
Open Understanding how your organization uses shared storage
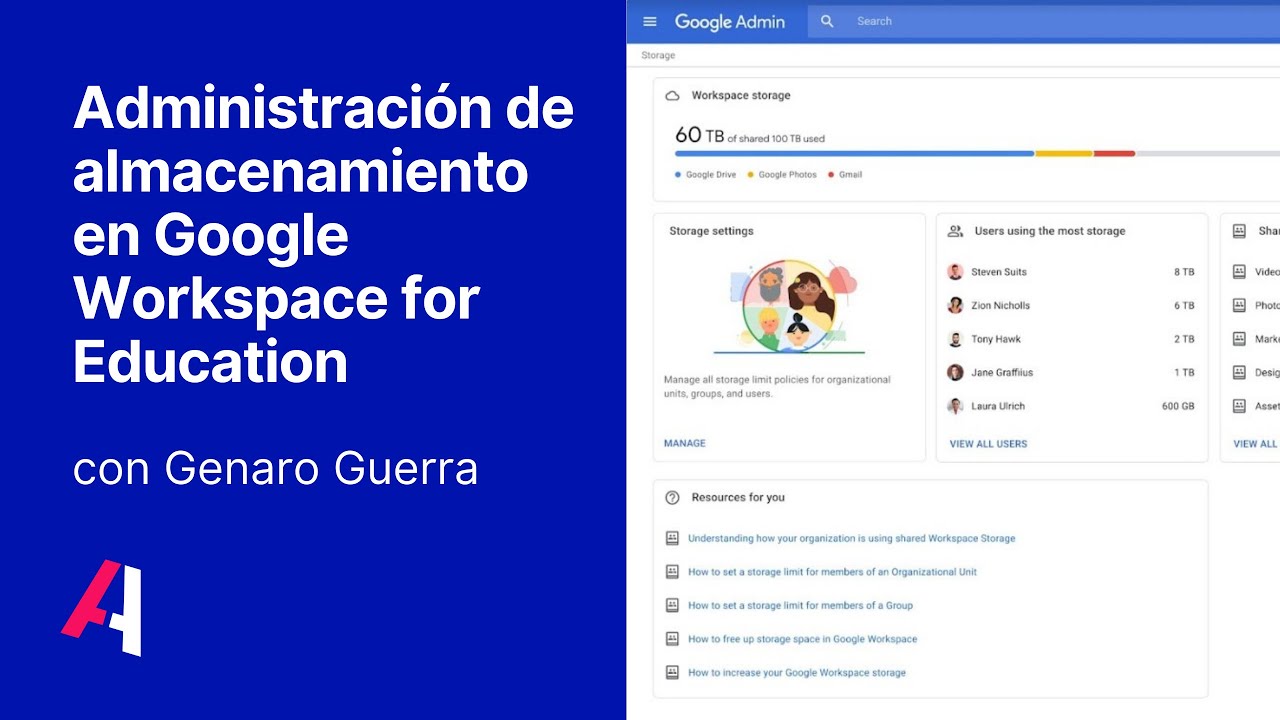851,538
